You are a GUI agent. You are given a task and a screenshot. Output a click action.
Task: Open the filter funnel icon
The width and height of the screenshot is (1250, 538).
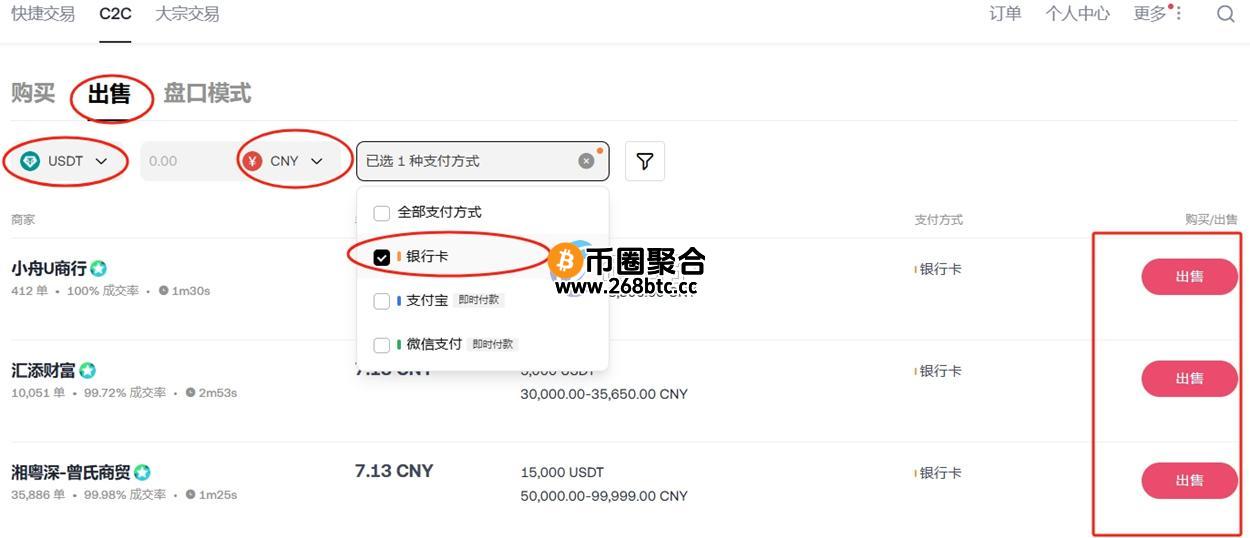(645, 161)
